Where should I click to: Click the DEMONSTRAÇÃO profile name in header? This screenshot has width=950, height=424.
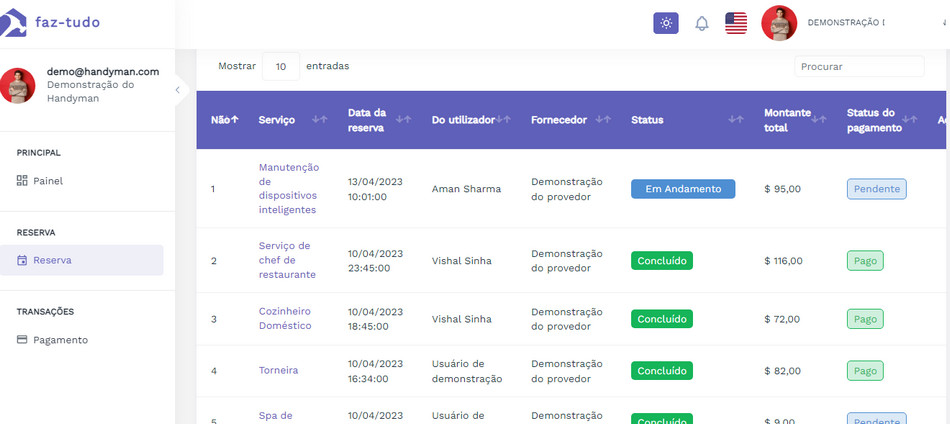click(x=846, y=22)
